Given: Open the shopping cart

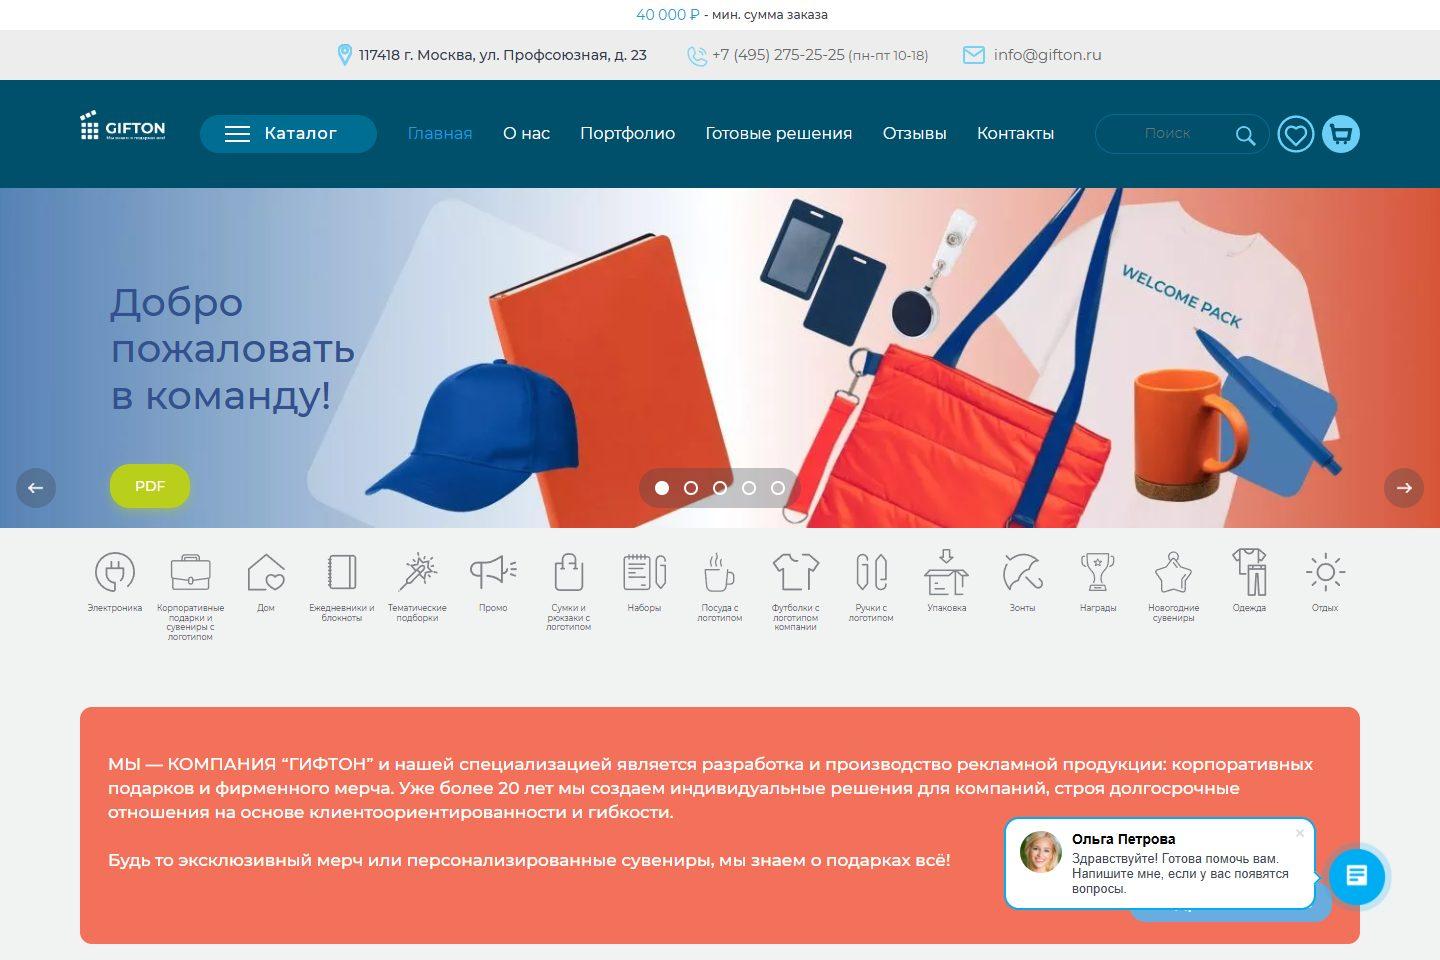Looking at the screenshot, I should pos(1341,134).
